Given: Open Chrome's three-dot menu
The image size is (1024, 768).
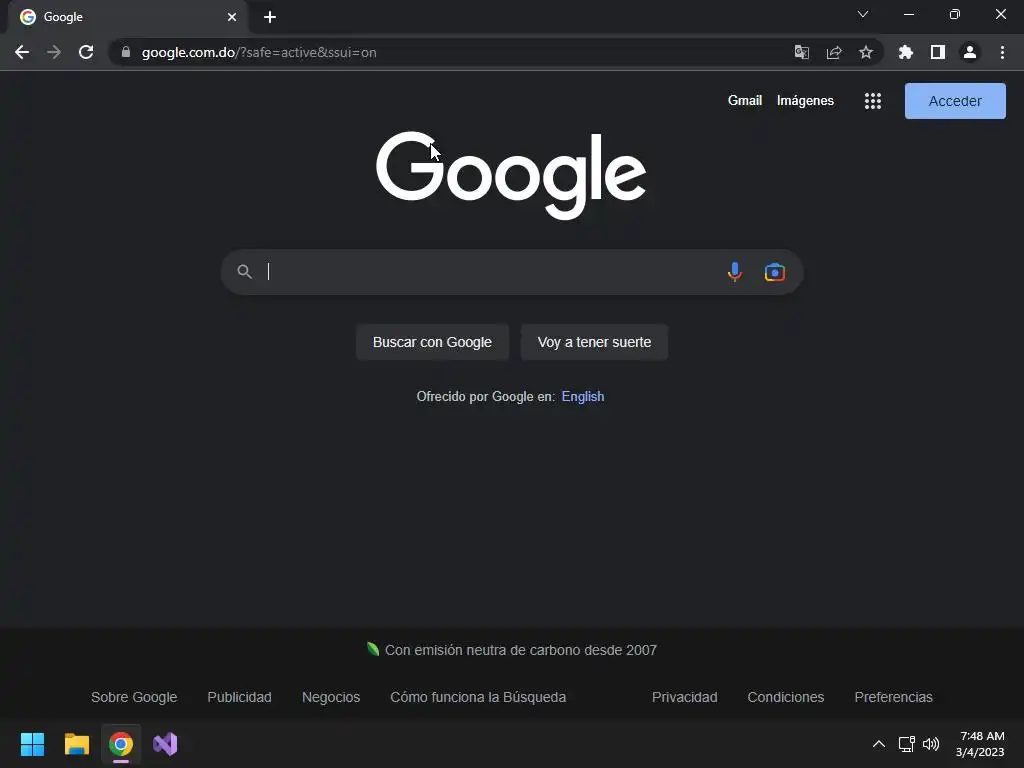Looking at the screenshot, I should coord(1002,52).
